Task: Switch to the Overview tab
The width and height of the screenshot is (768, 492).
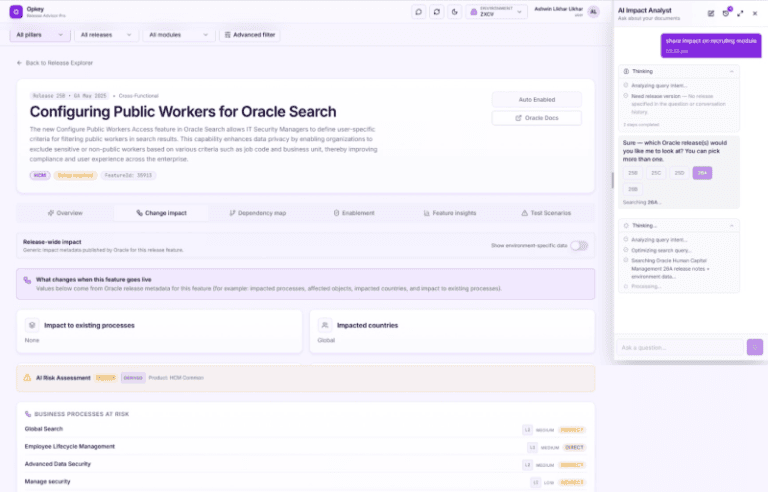Action: pos(65,213)
